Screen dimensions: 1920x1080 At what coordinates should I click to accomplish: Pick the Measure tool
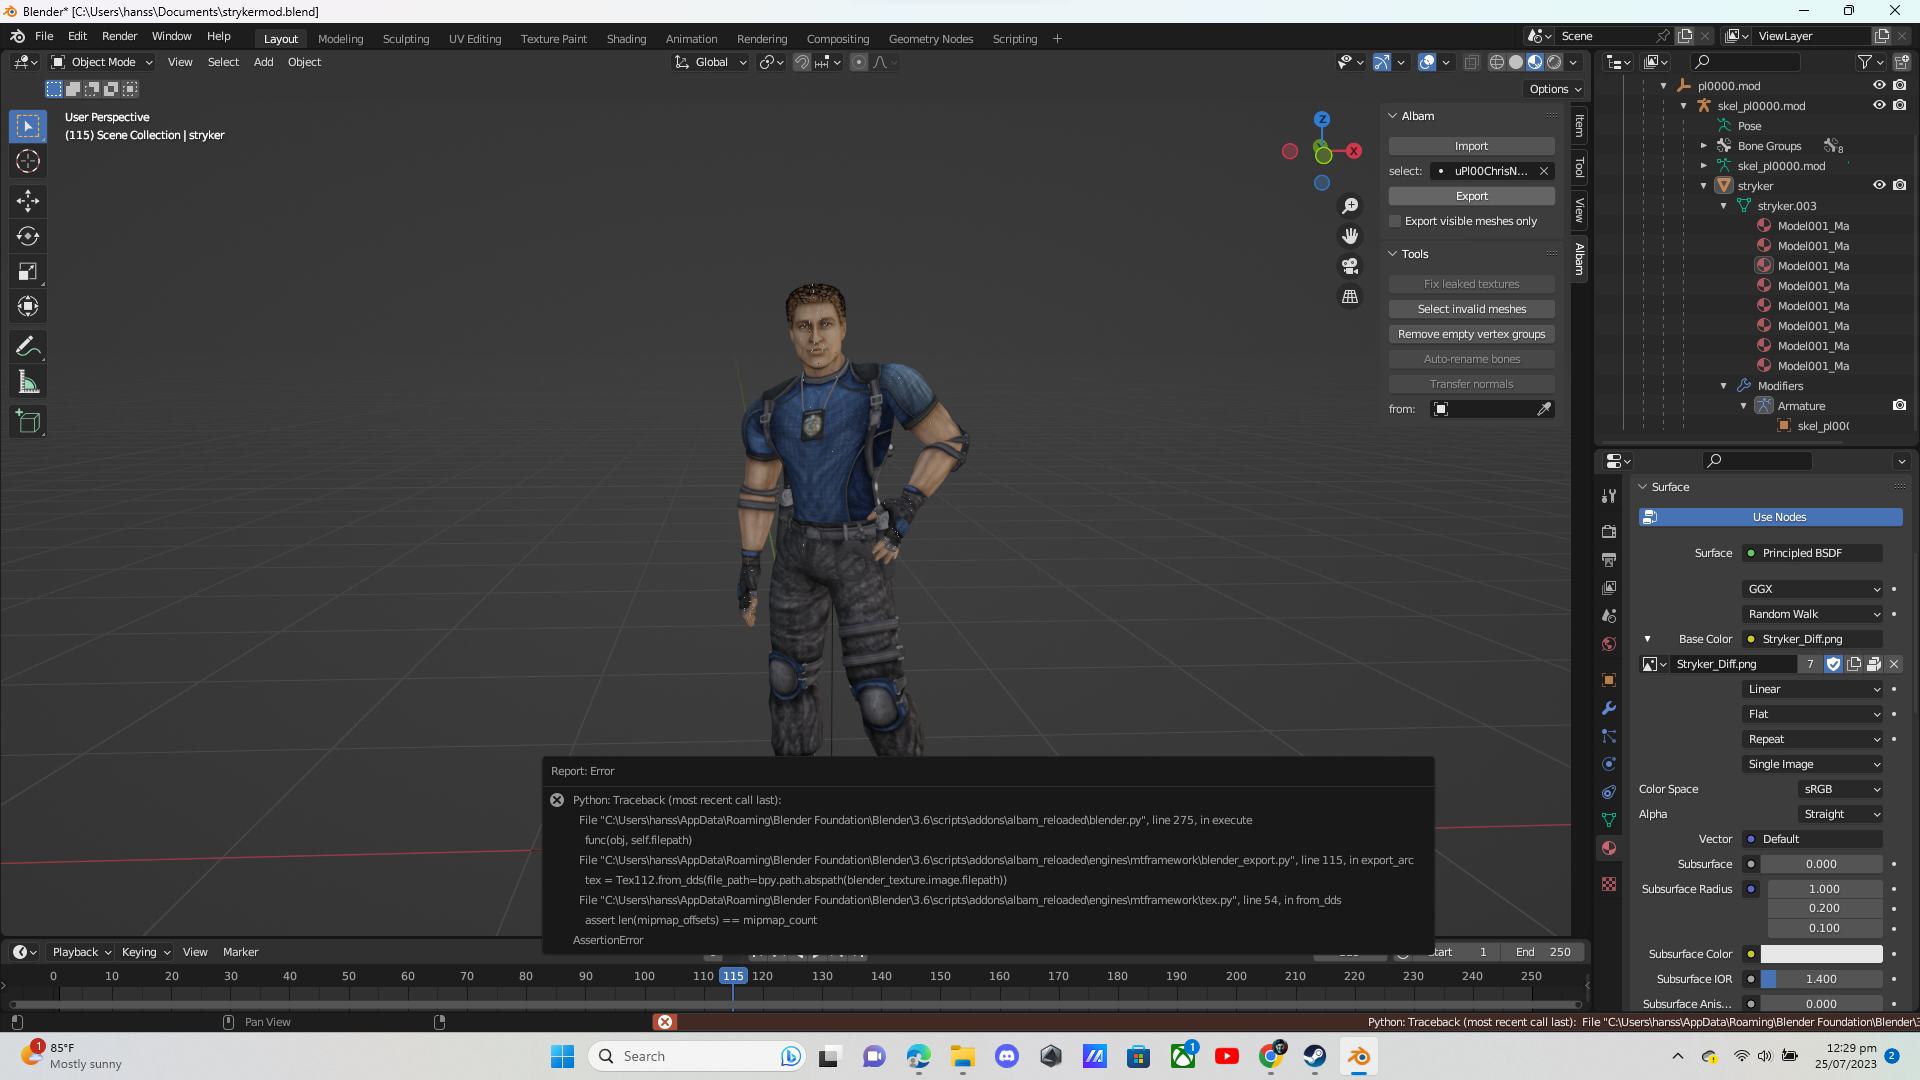[28, 381]
